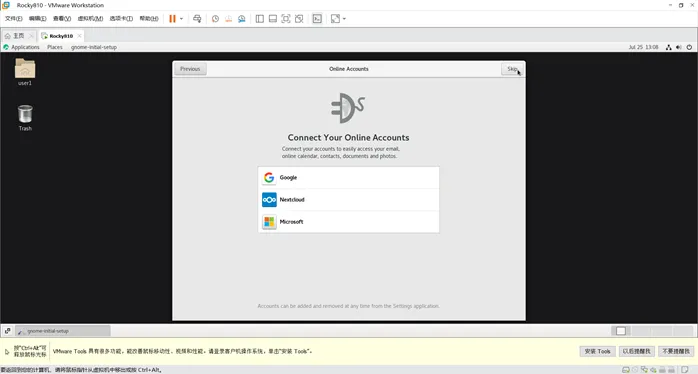Open the 帮助(H) menu
The height and width of the screenshot is (374, 698).
pyautogui.click(x=149, y=19)
